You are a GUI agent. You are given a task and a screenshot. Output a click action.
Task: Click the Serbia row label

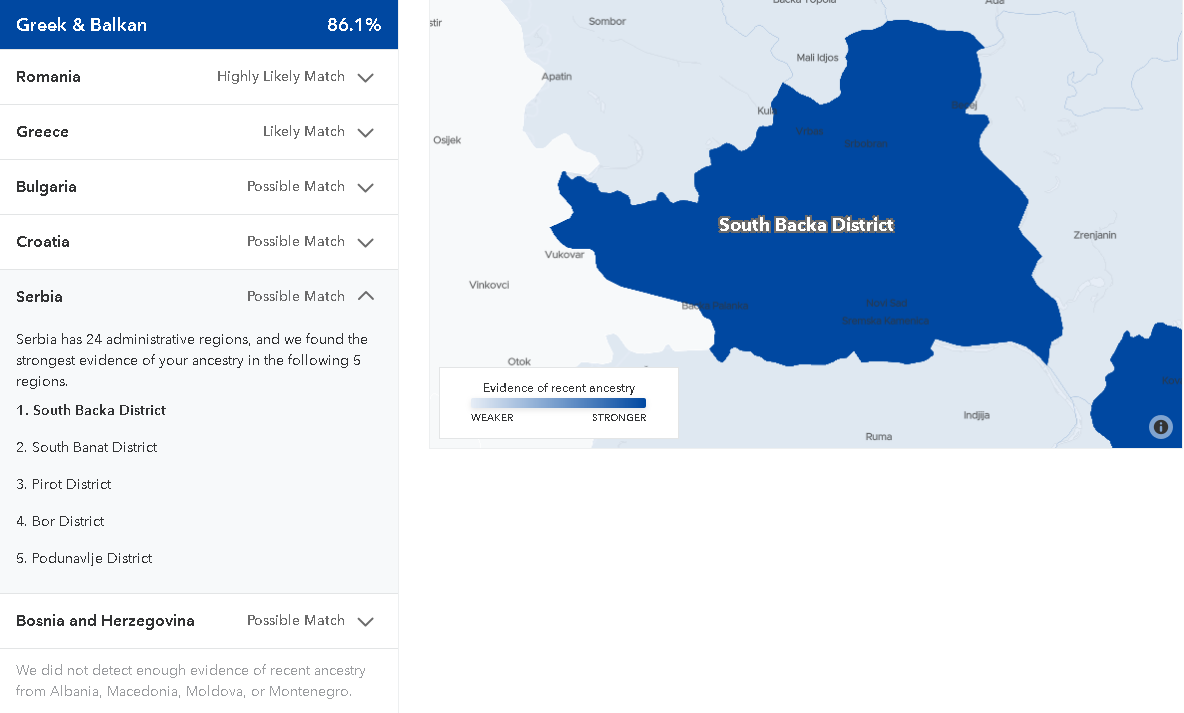point(39,297)
